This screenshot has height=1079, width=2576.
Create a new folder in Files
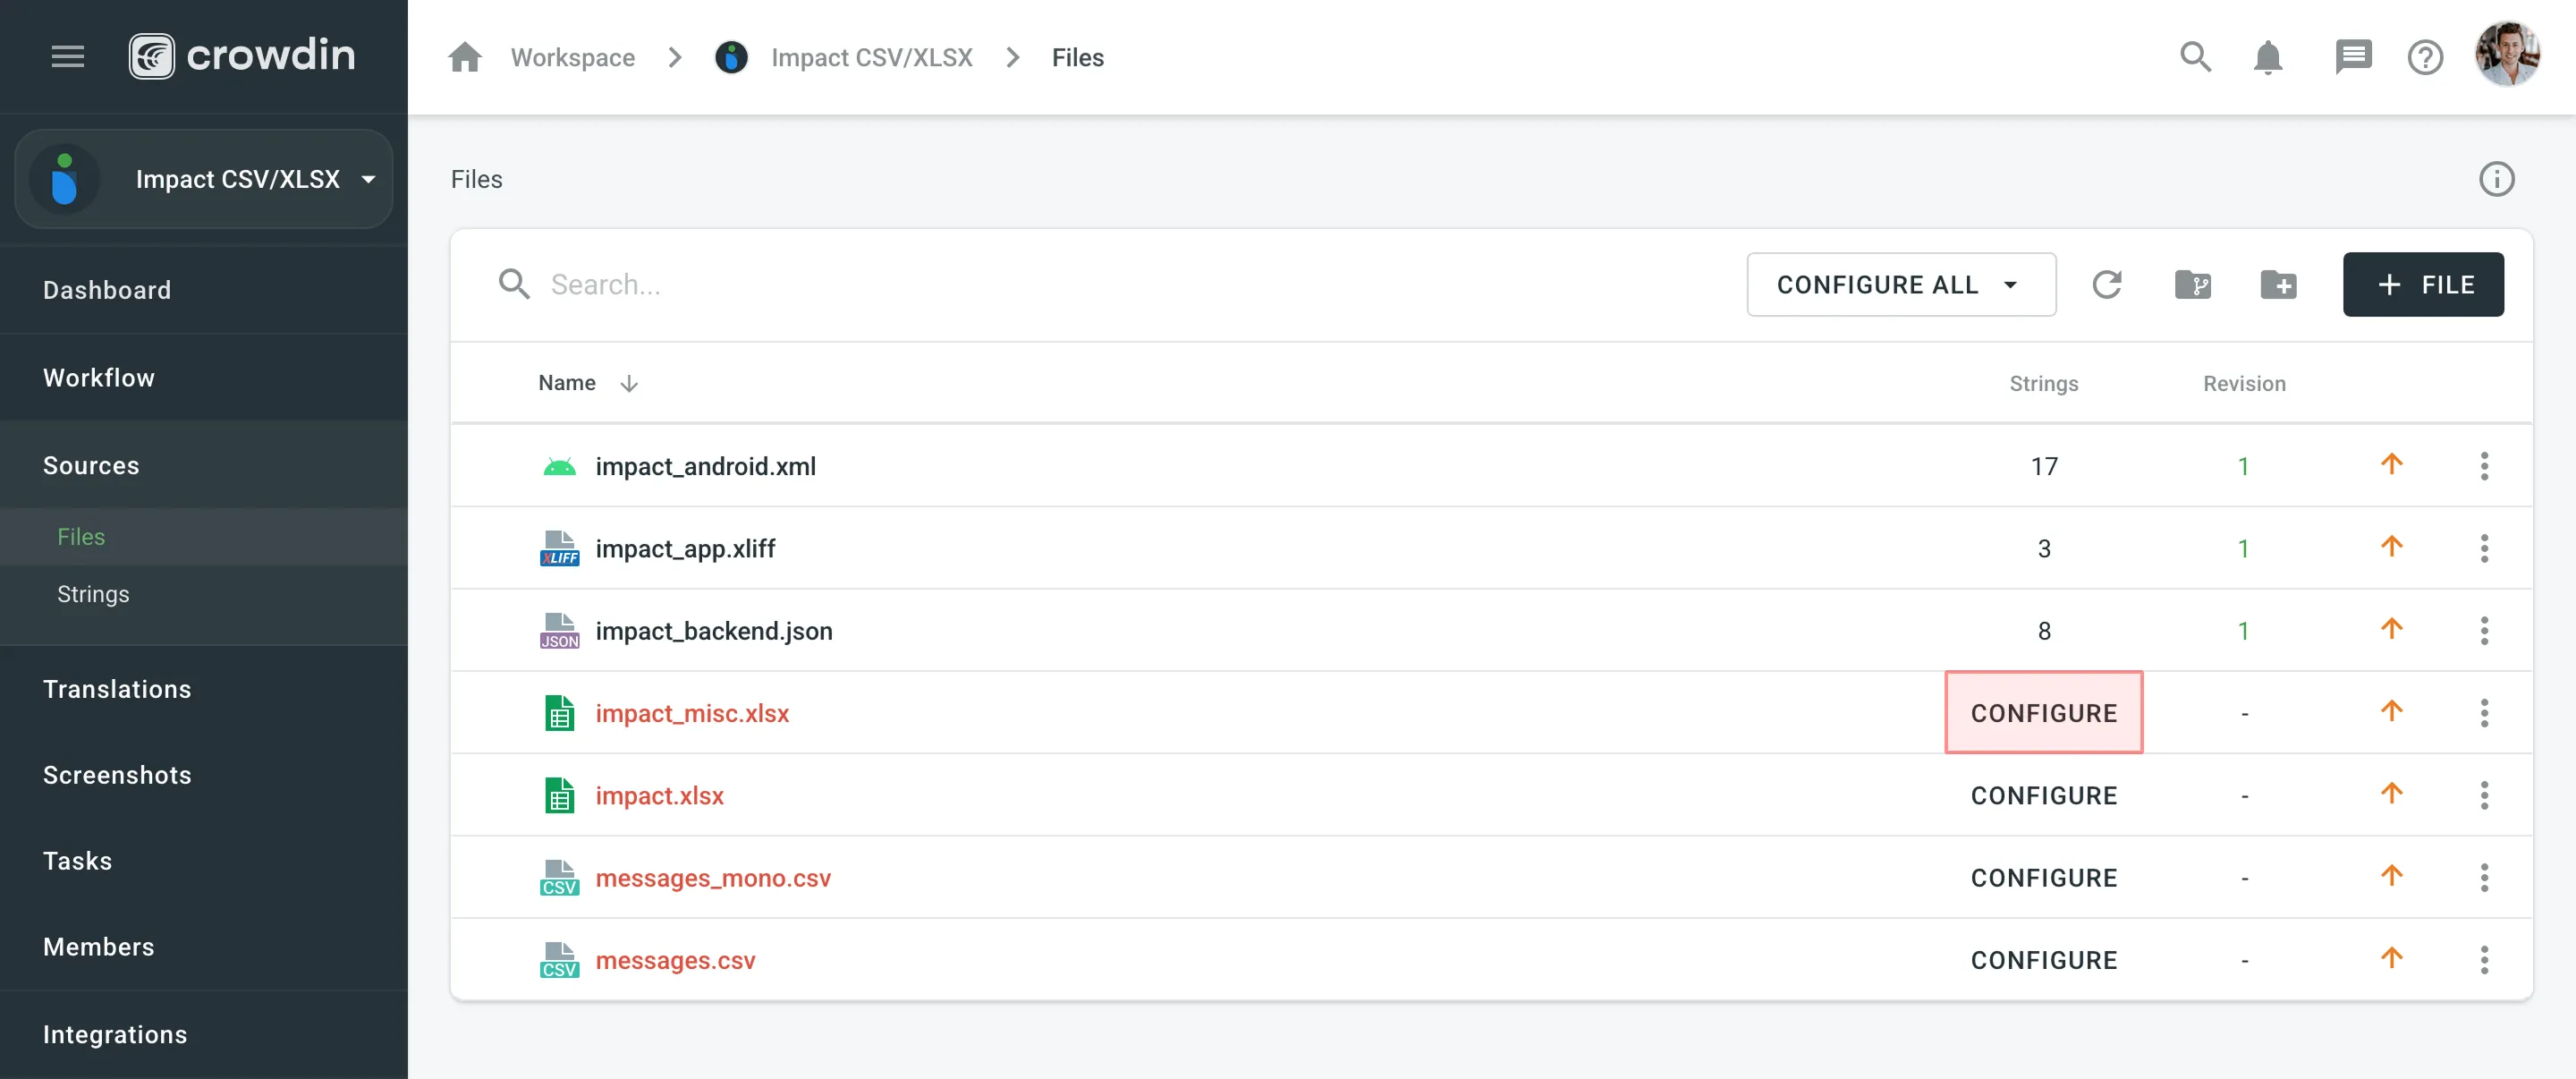click(2279, 284)
